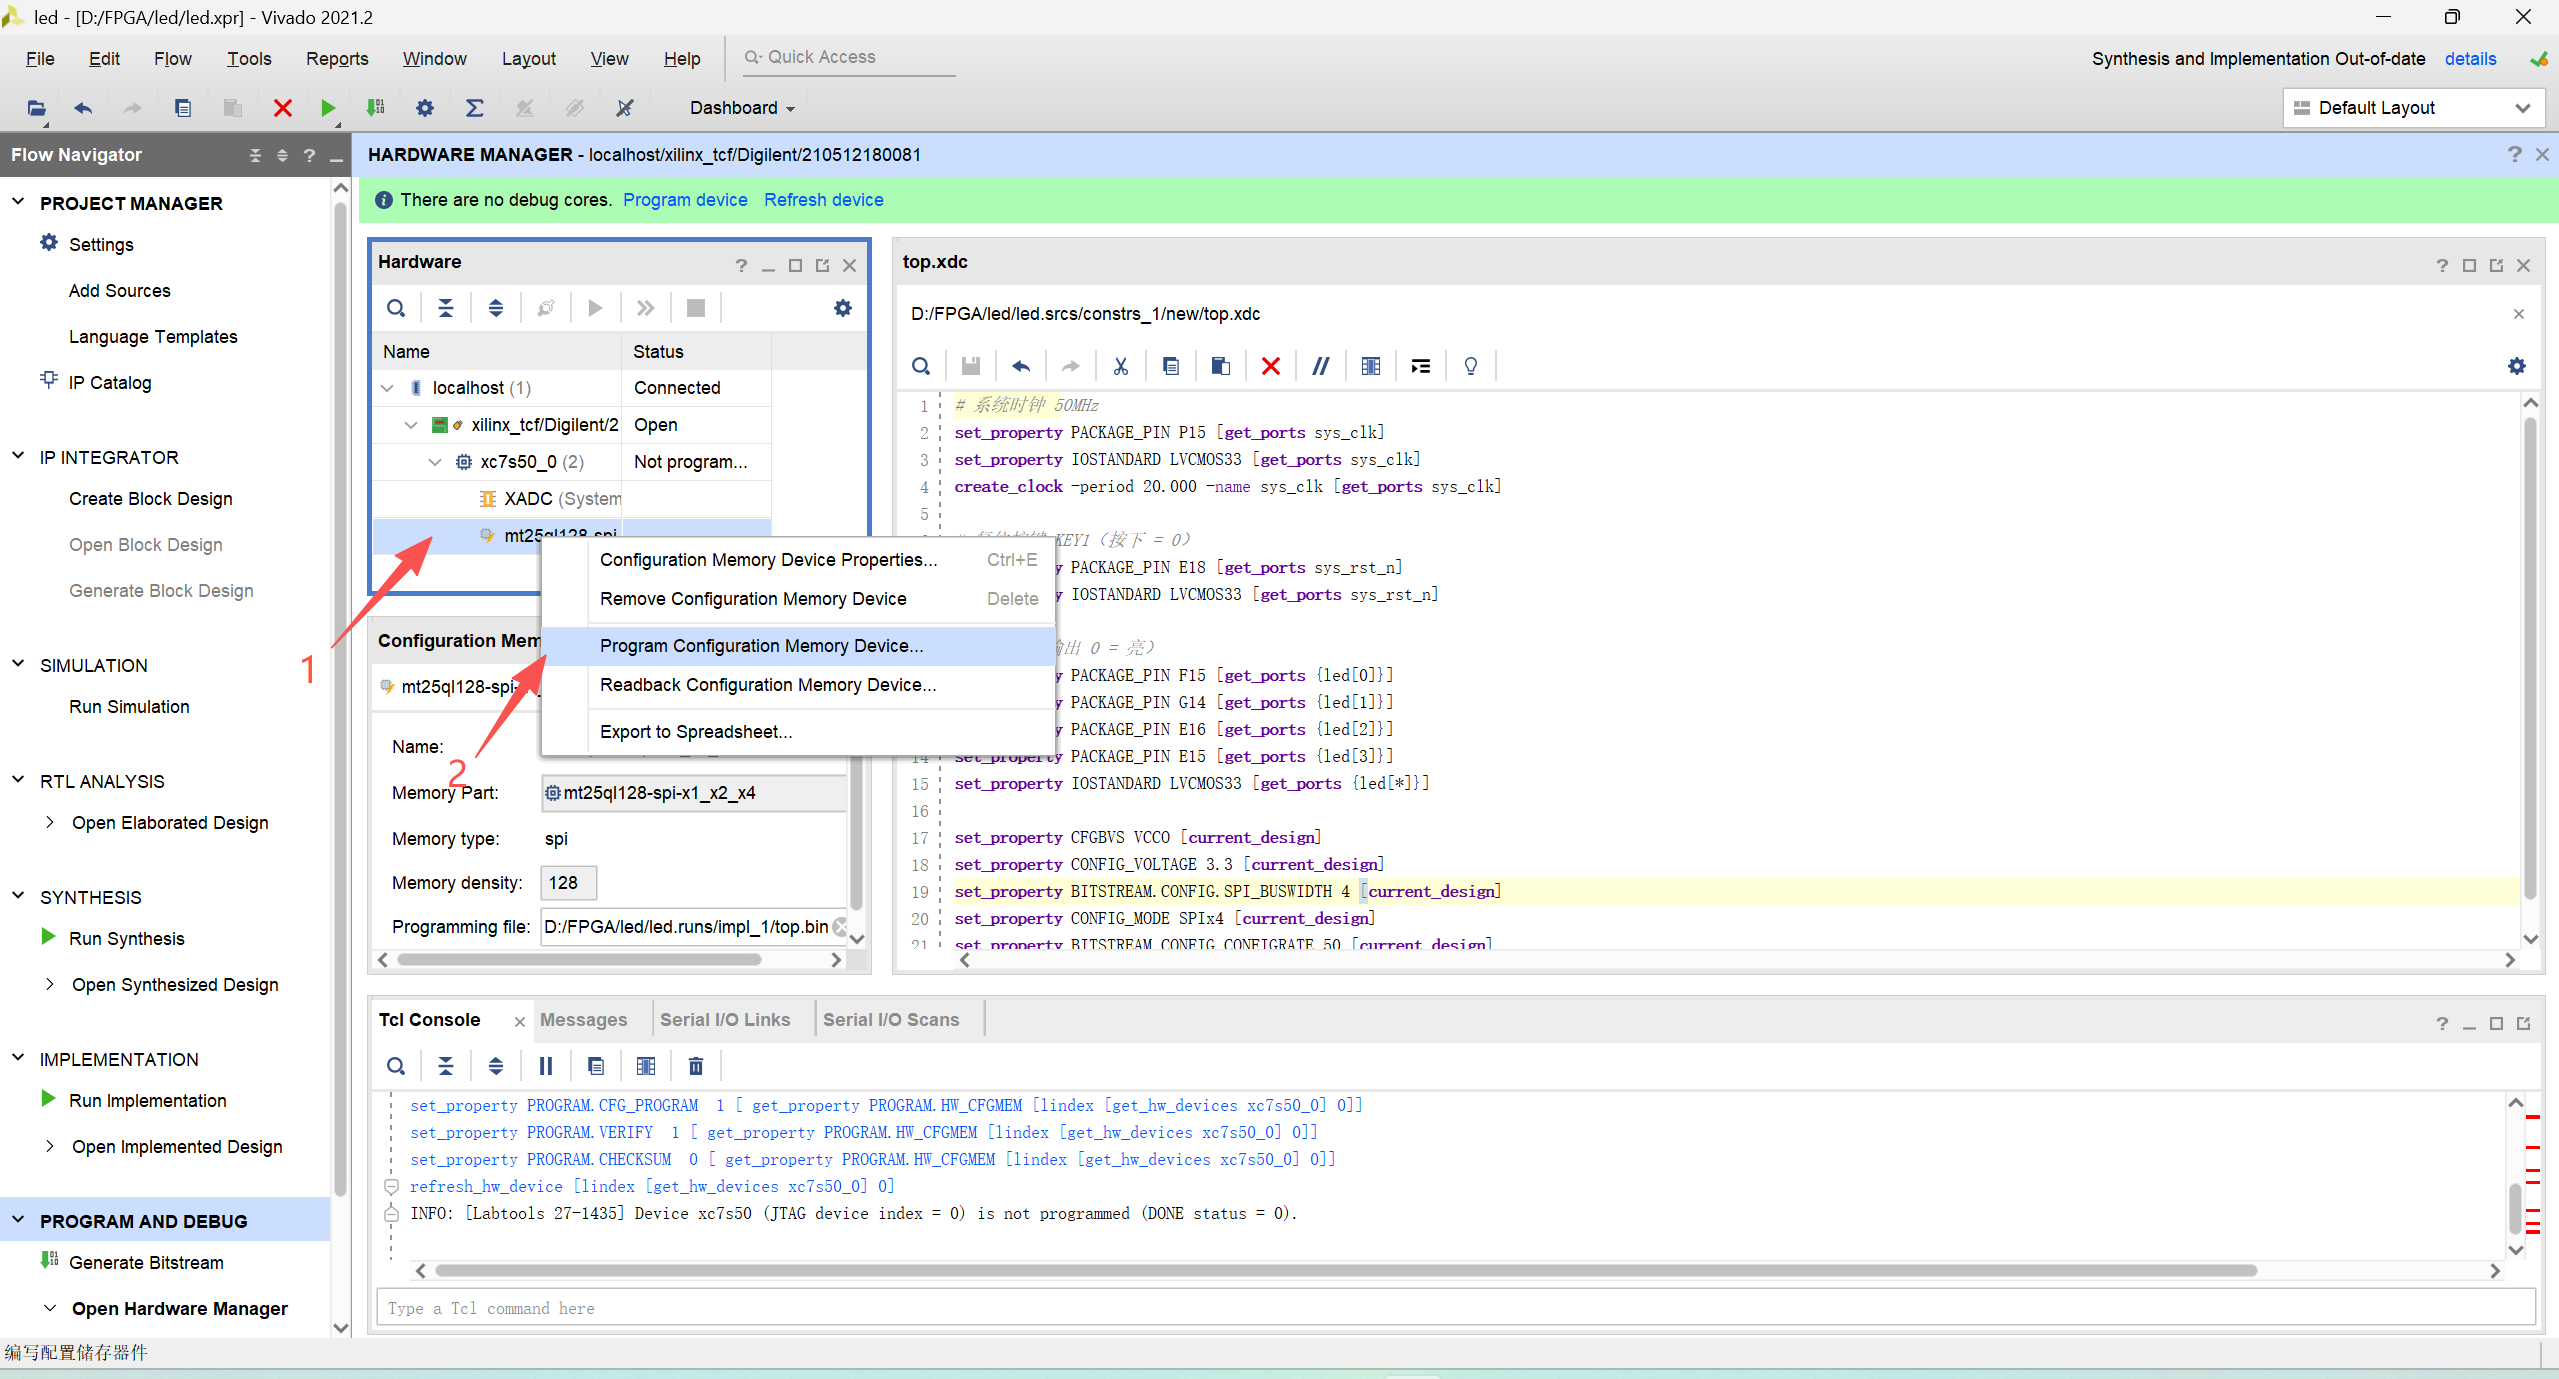
Task: Click the Program device link
Action: point(685,200)
